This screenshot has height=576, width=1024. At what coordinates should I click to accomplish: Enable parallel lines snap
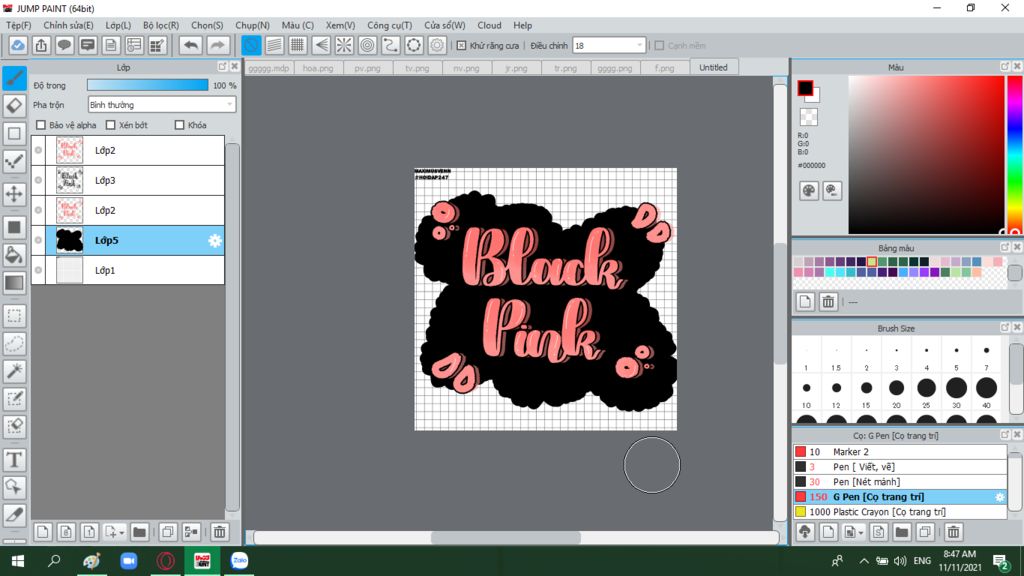point(274,46)
